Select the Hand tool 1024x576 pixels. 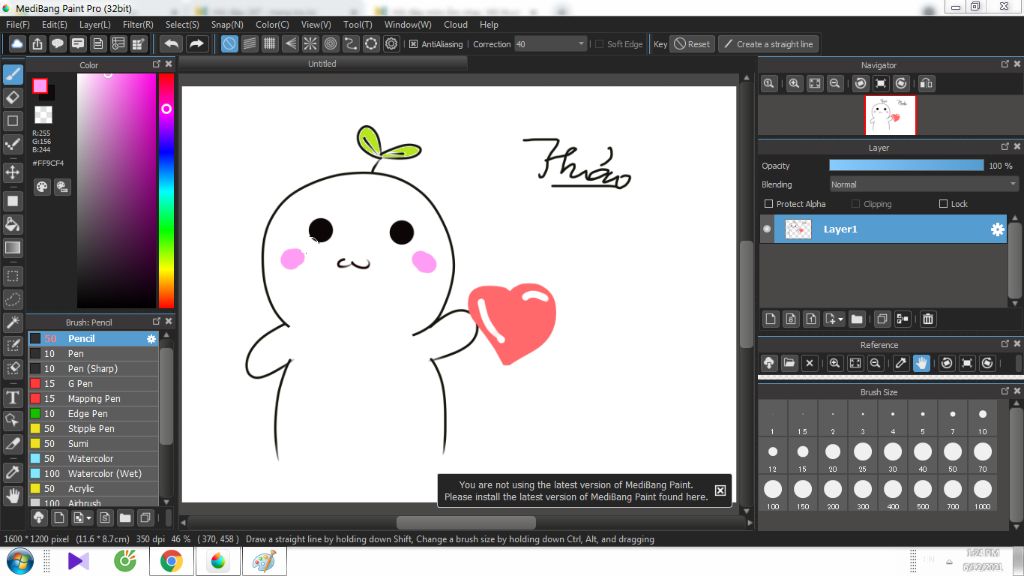click(x=13, y=496)
